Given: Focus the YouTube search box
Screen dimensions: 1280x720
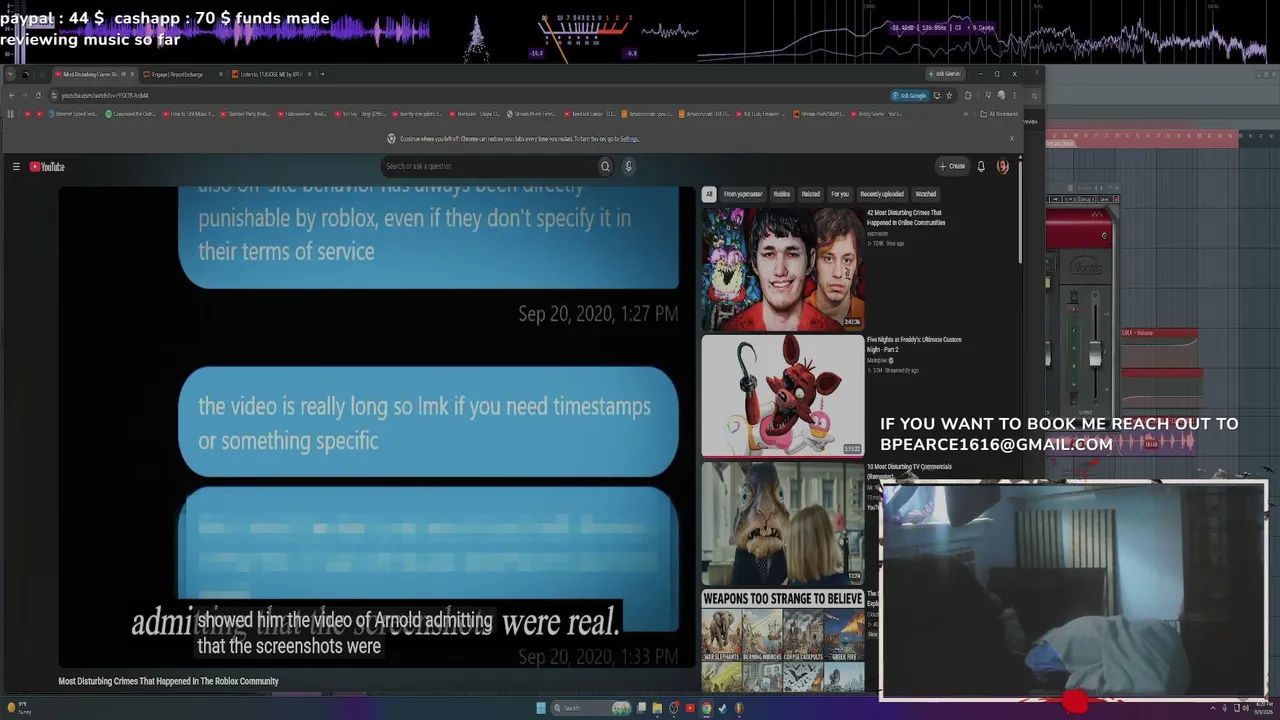Looking at the screenshot, I should 488,166.
